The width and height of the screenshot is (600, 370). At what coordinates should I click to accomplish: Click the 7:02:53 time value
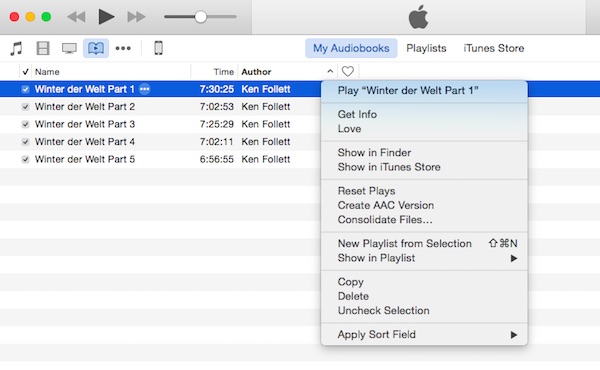(x=217, y=107)
